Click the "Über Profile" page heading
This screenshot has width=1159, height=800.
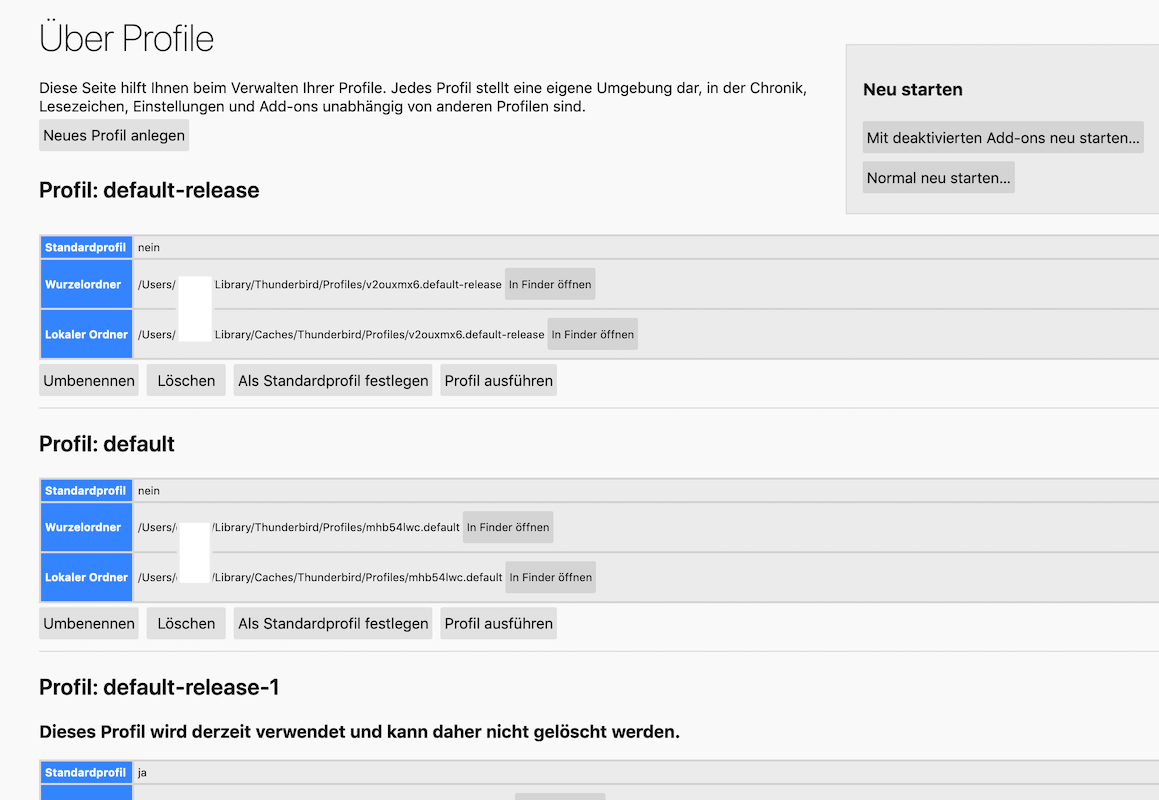click(126, 39)
